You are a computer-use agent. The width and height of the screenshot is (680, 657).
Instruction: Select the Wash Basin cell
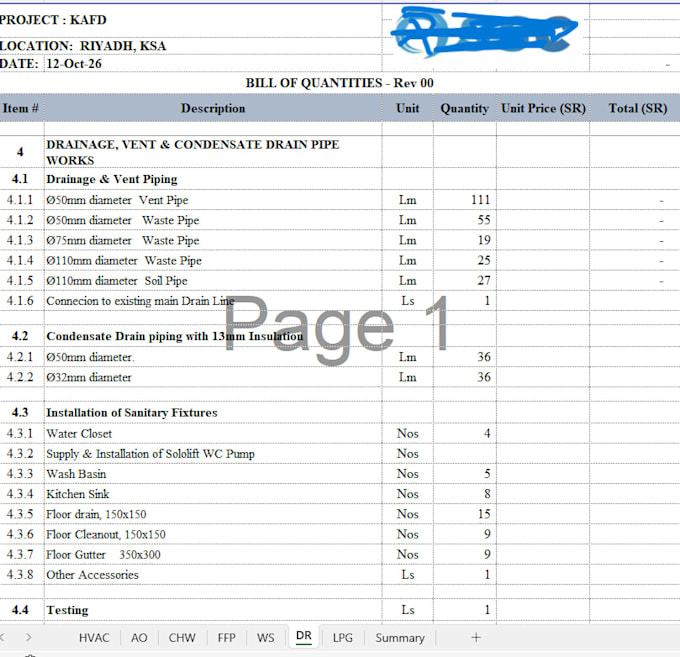213,474
